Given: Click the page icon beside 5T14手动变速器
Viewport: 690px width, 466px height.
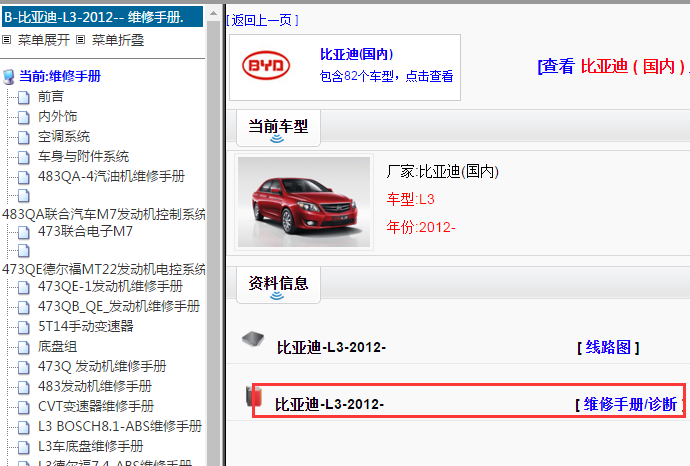Looking at the screenshot, I should click(x=24, y=327).
